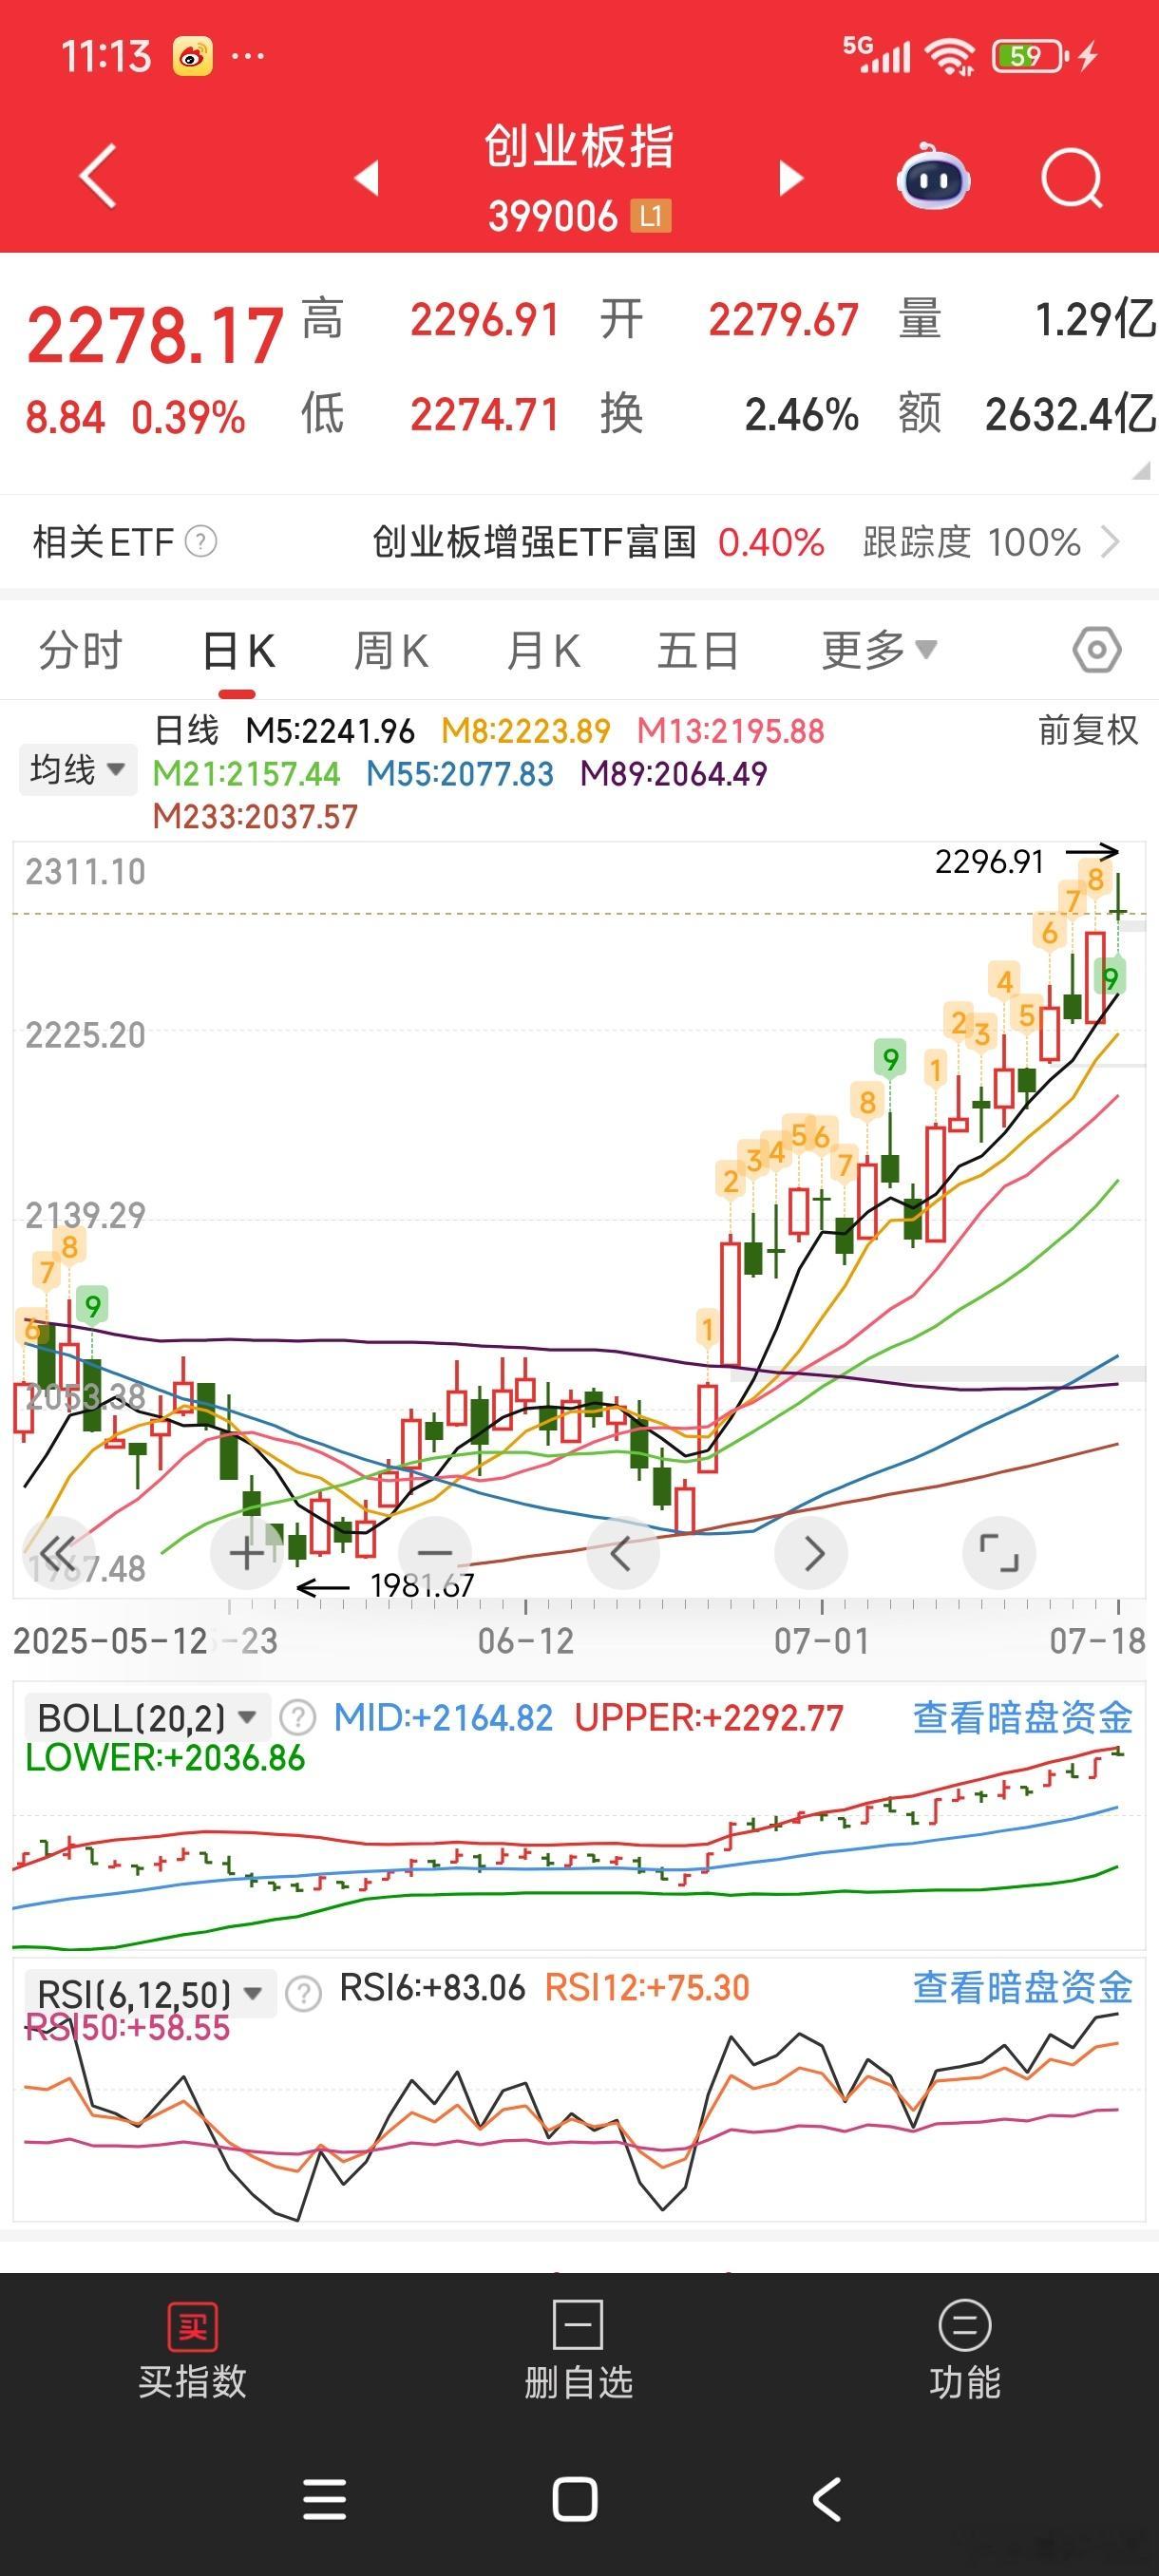Screen dimensions: 1159x2576
Task: Open RSI(6,12,50) indicator dropdown
Action: coord(148,1993)
